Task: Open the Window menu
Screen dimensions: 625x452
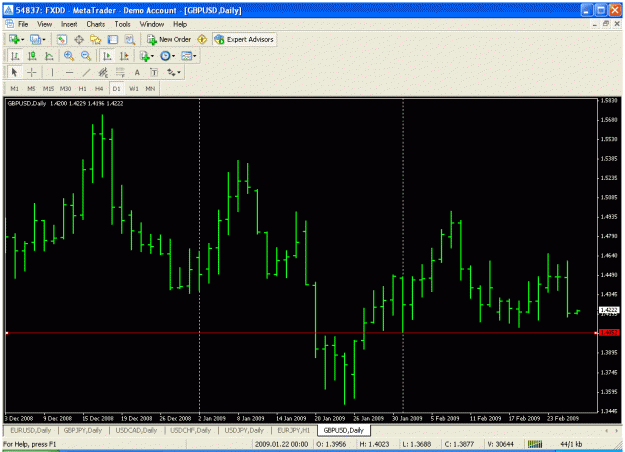Action: (x=151, y=24)
